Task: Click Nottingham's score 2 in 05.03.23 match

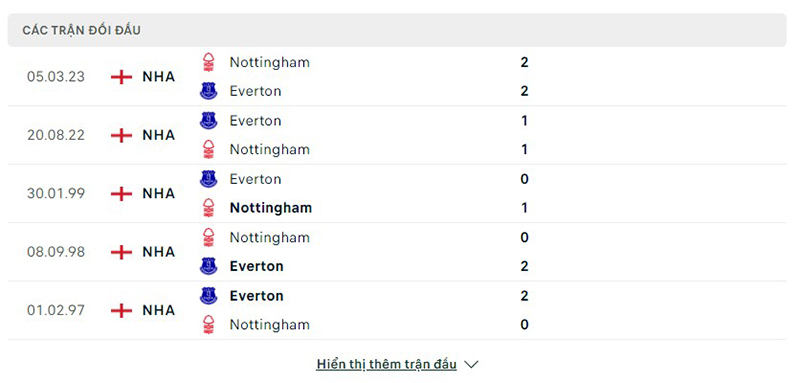Action: (524, 62)
